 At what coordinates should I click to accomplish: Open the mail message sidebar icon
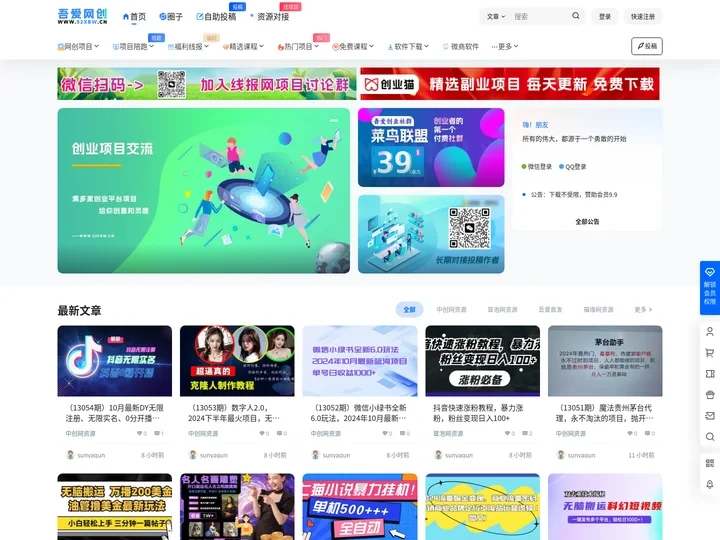pos(709,416)
